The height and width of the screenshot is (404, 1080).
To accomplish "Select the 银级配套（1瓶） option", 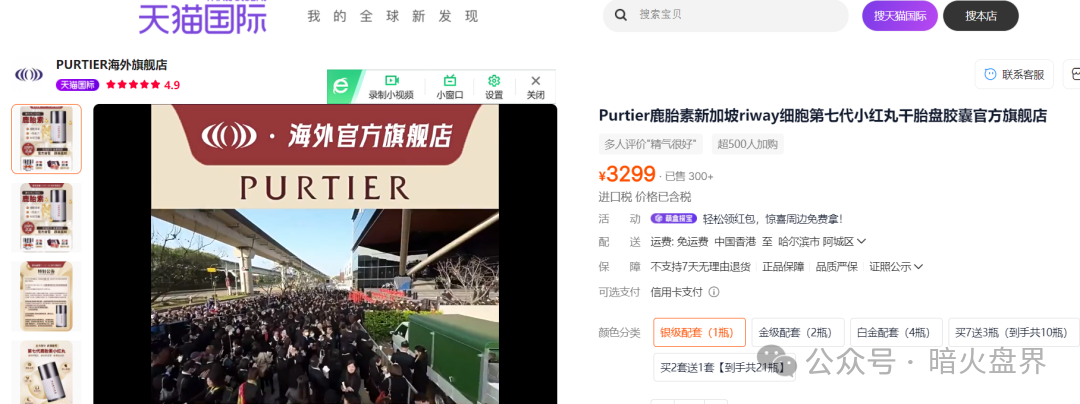I will [x=697, y=332].
